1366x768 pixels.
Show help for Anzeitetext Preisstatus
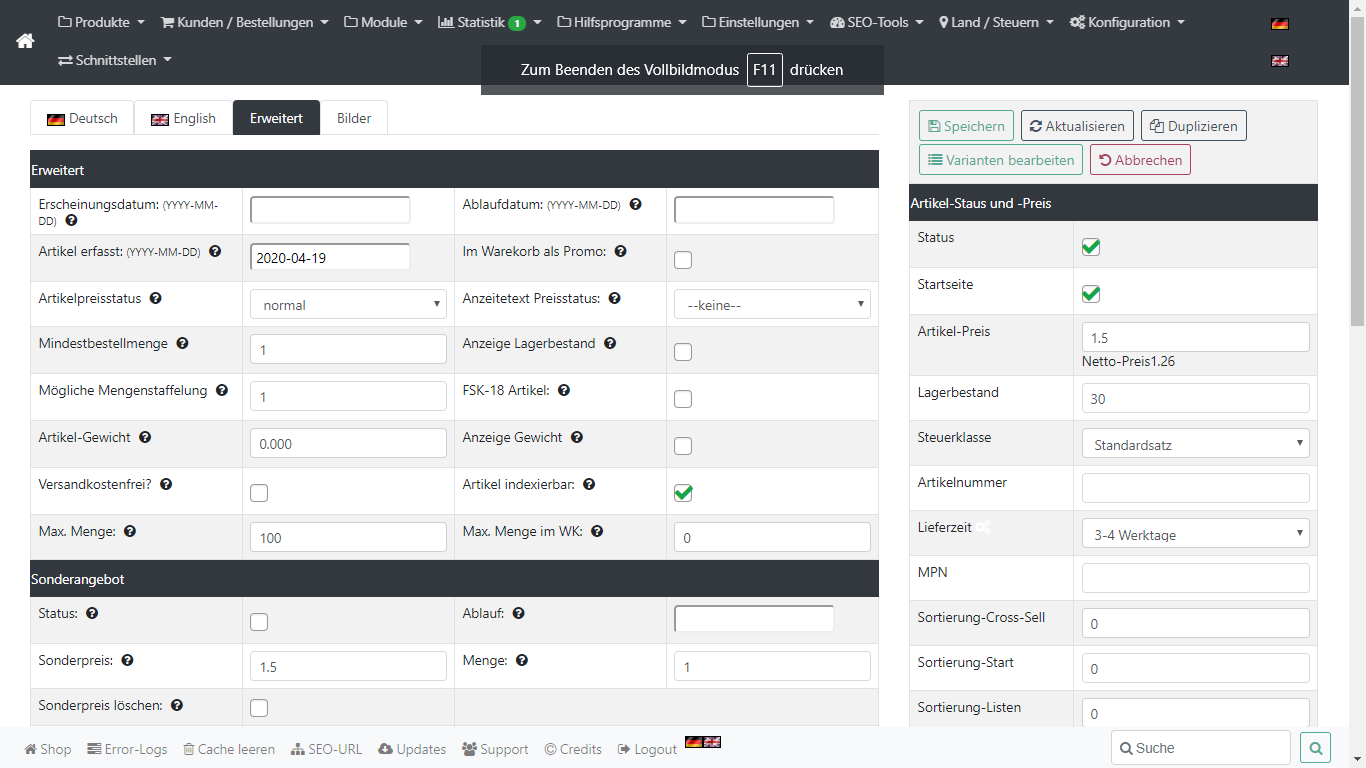click(x=614, y=298)
